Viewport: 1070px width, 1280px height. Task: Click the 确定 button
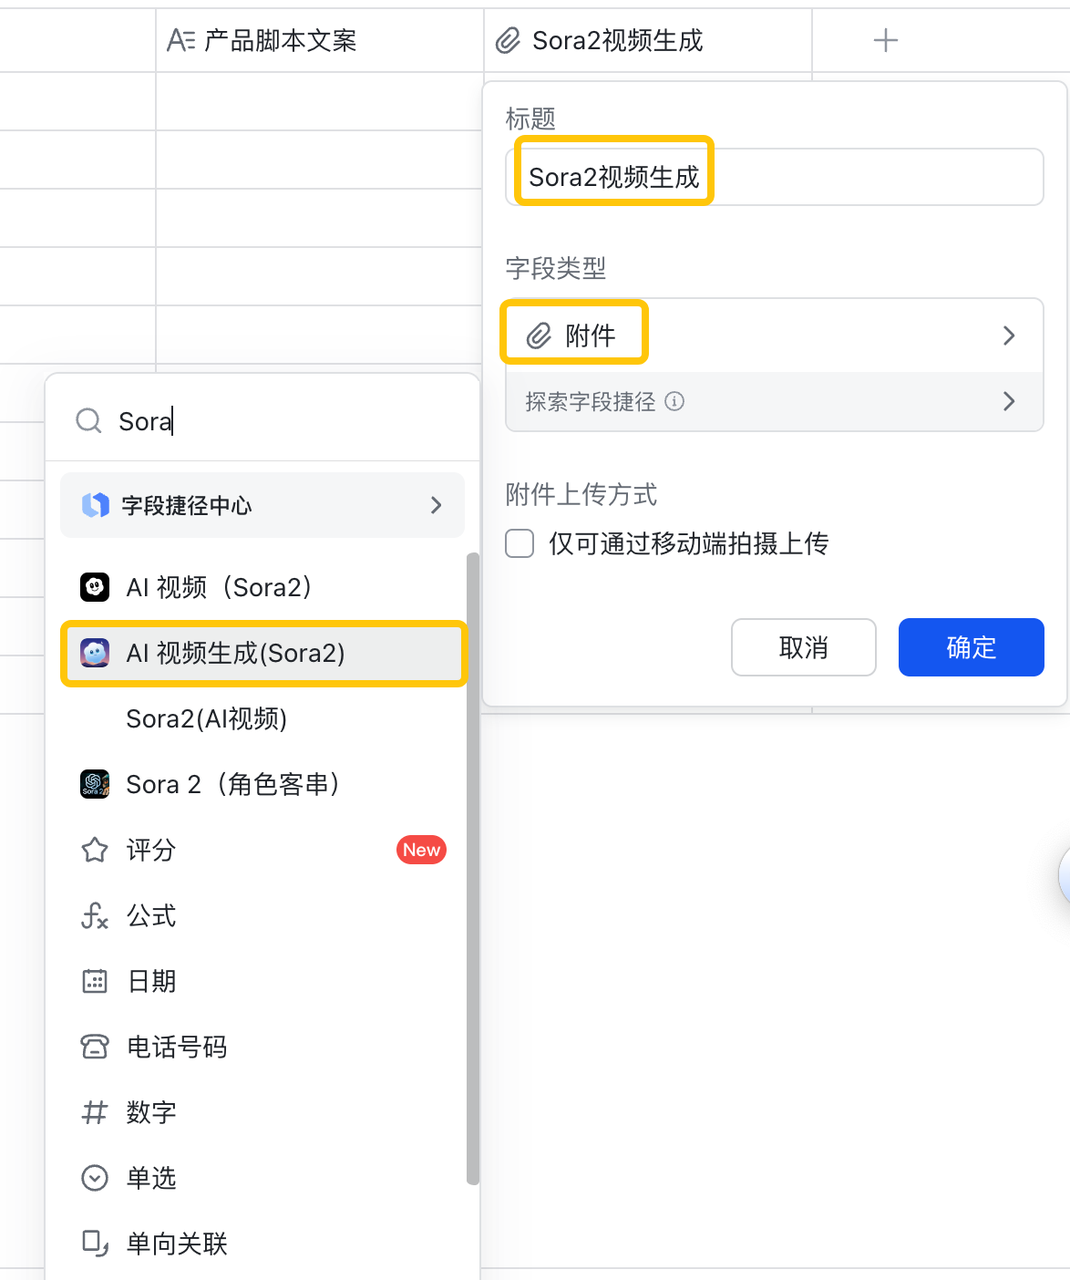pyautogui.click(x=971, y=647)
